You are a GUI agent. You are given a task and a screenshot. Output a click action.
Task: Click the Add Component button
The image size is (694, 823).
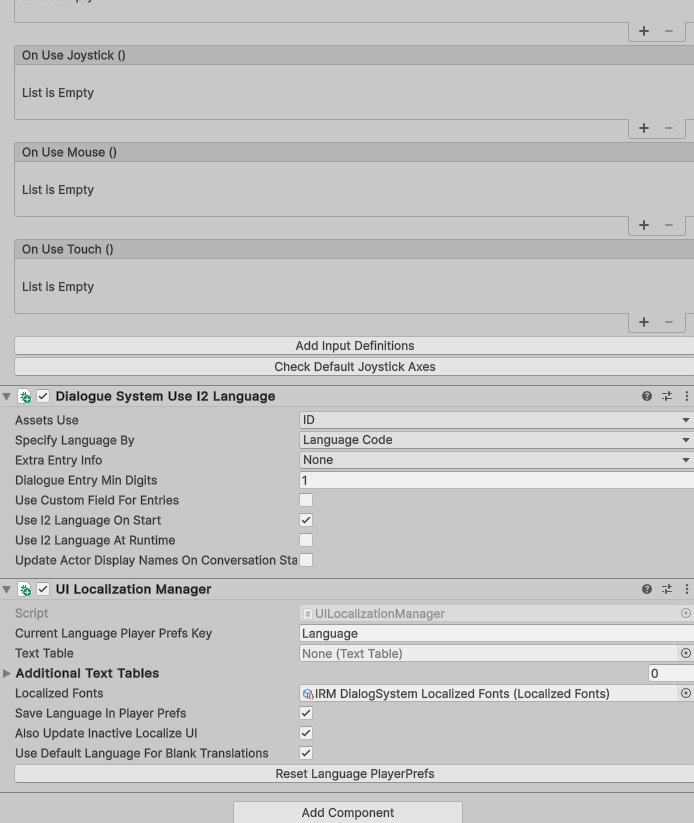[x=348, y=813]
